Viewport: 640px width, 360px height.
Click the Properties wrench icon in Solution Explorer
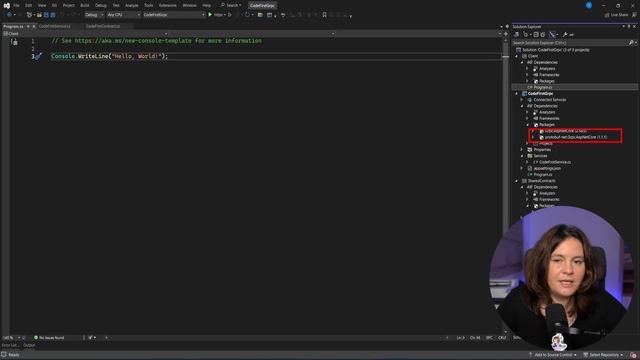click(565, 35)
